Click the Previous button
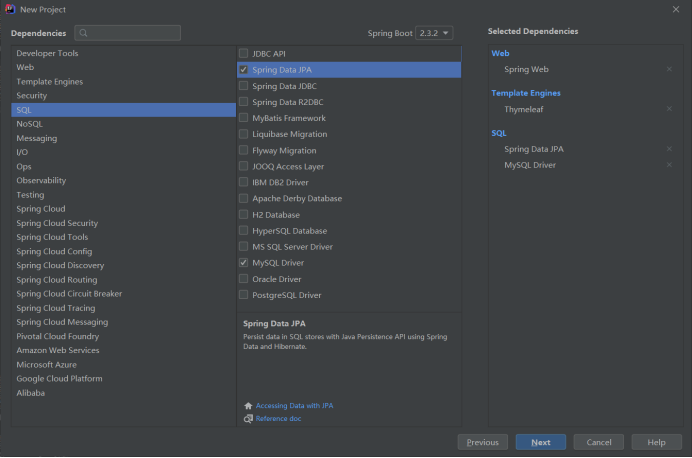692x458 pixels. coord(483,442)
